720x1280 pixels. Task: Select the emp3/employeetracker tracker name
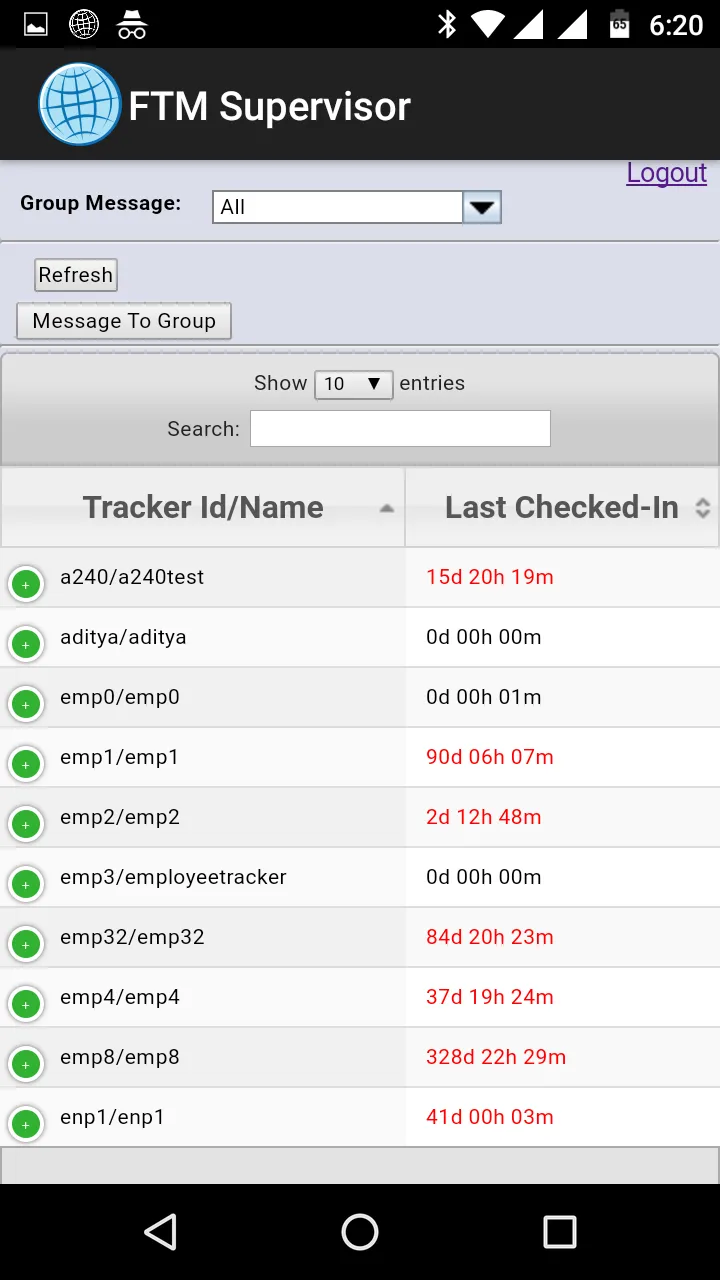click(x=173, y=877)
